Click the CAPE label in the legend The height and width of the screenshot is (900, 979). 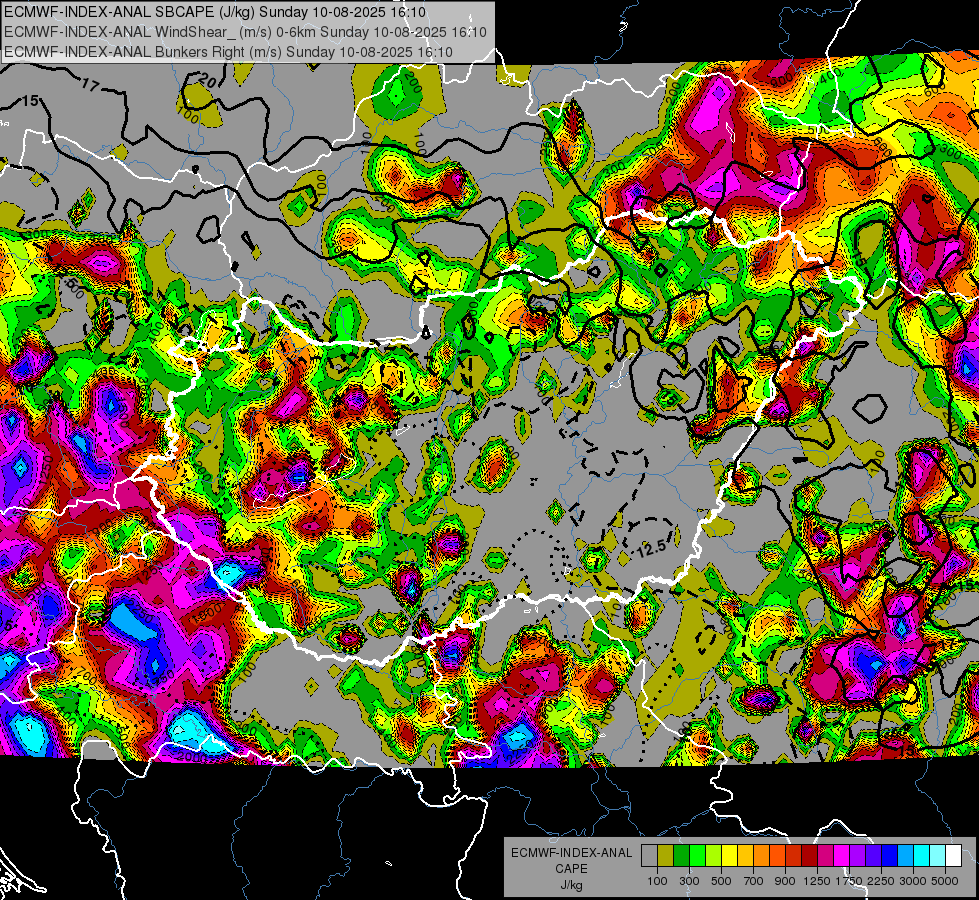[571, 869]
